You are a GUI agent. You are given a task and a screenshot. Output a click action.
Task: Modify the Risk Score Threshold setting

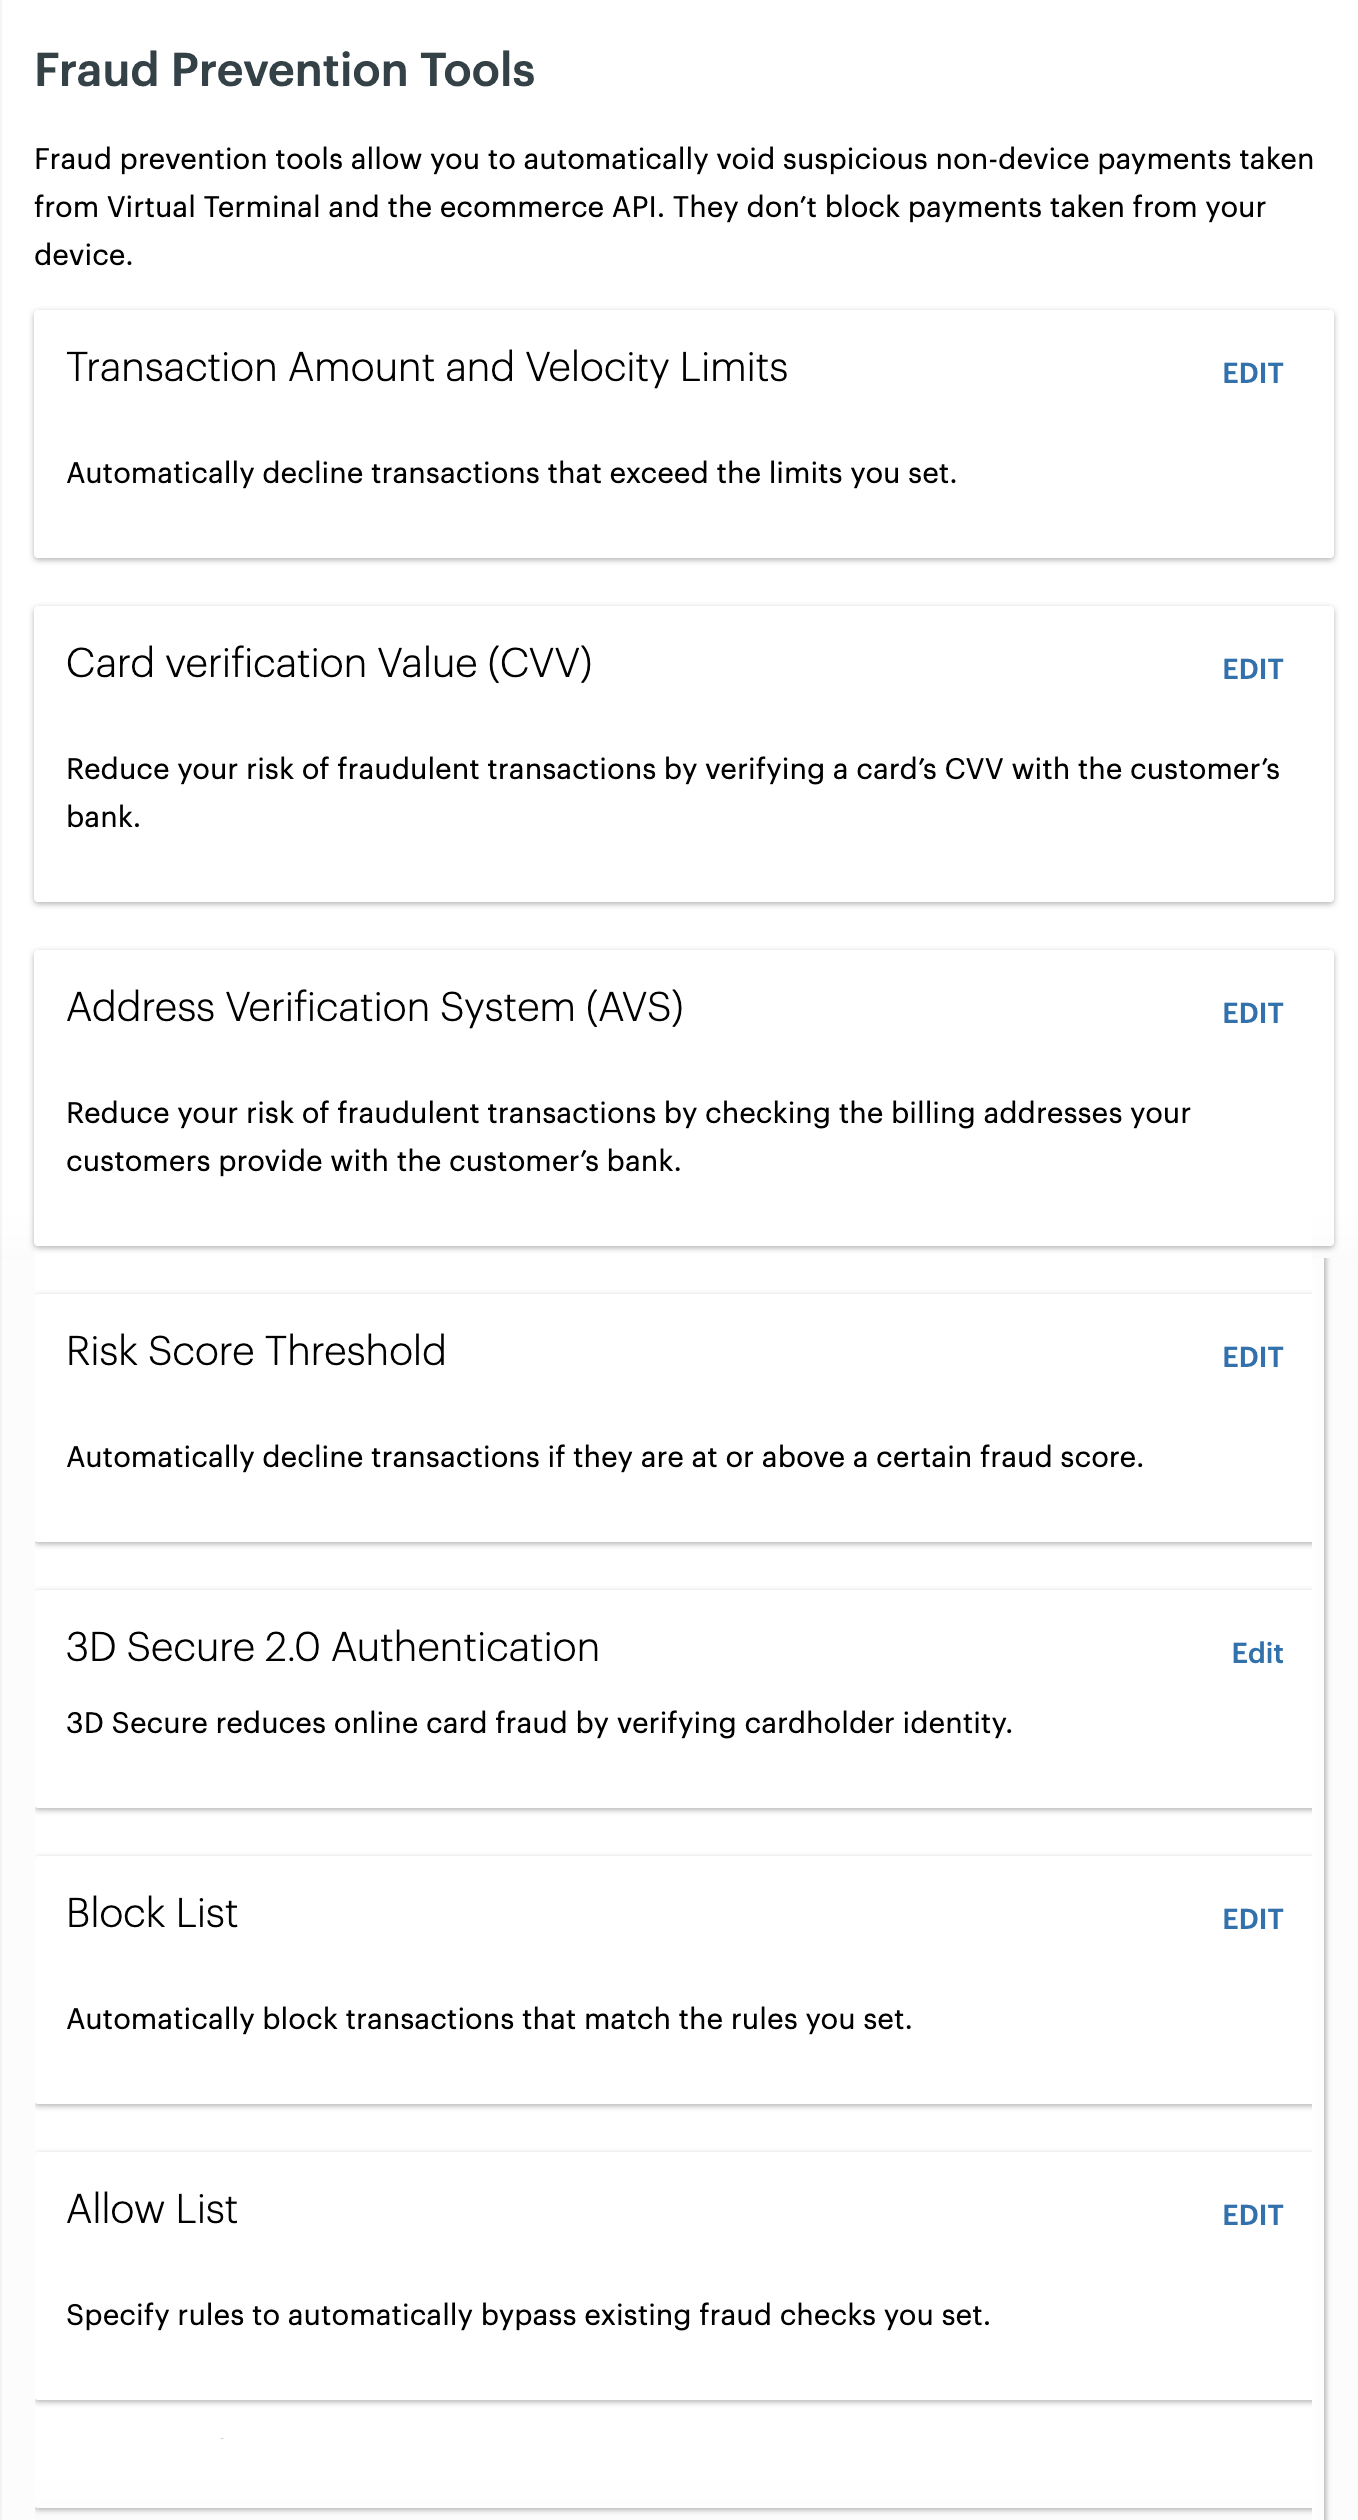[1252, 1356]
